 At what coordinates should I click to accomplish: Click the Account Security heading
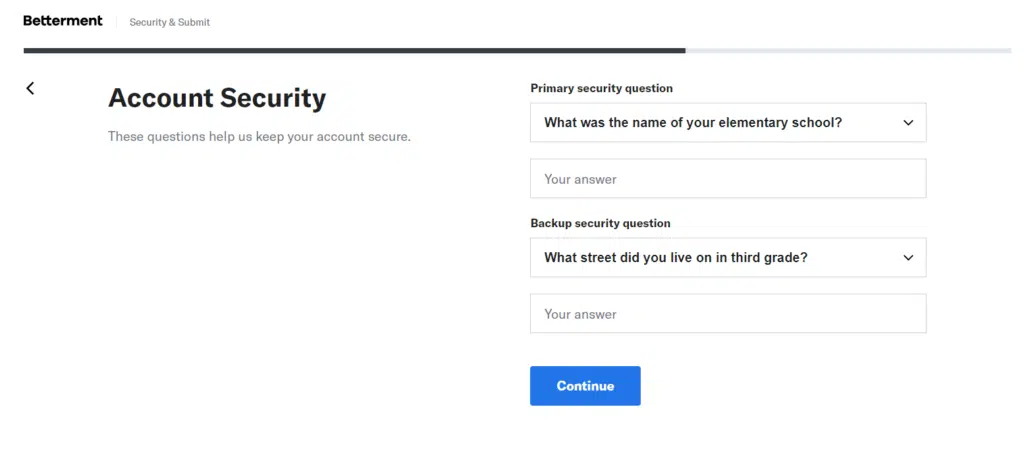(217, 98)
